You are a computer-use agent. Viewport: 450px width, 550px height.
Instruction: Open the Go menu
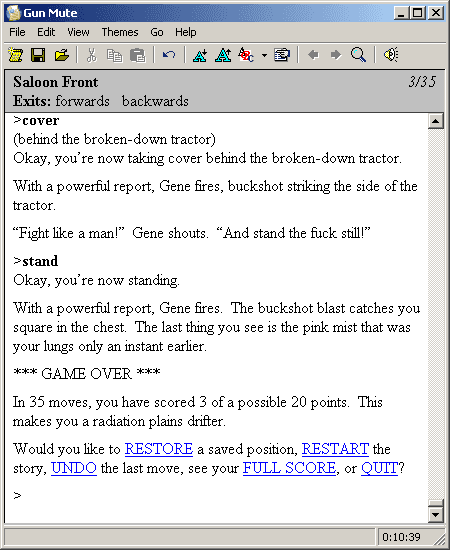[157, 32]
